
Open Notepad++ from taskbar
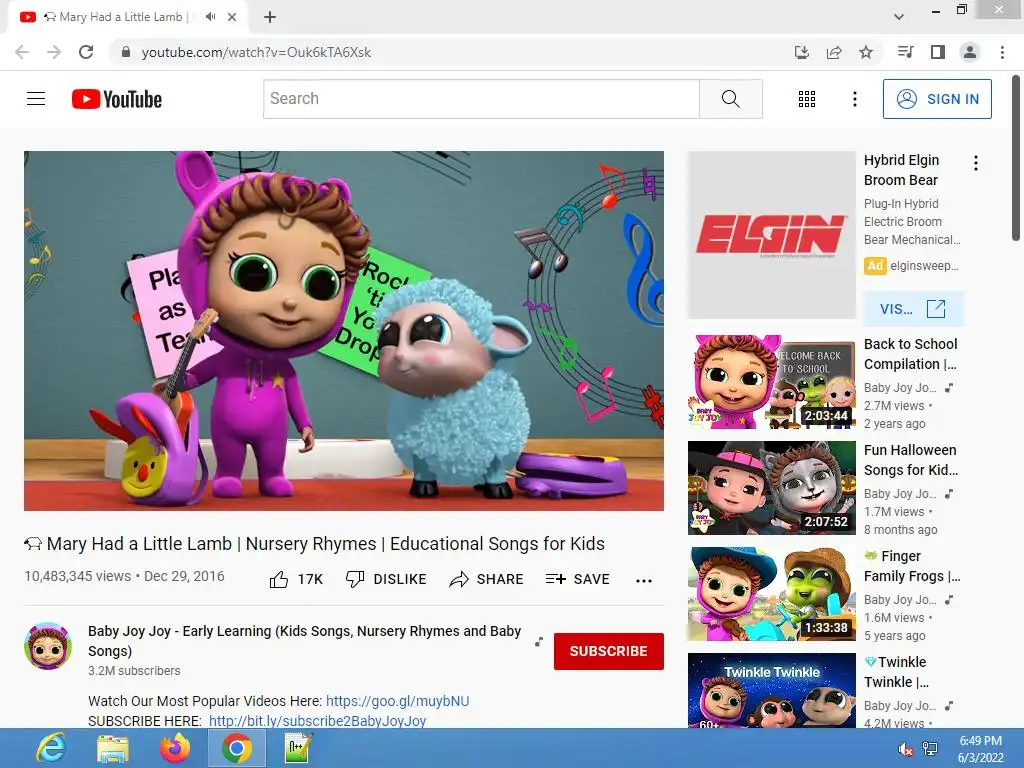[x=299, y=748]
